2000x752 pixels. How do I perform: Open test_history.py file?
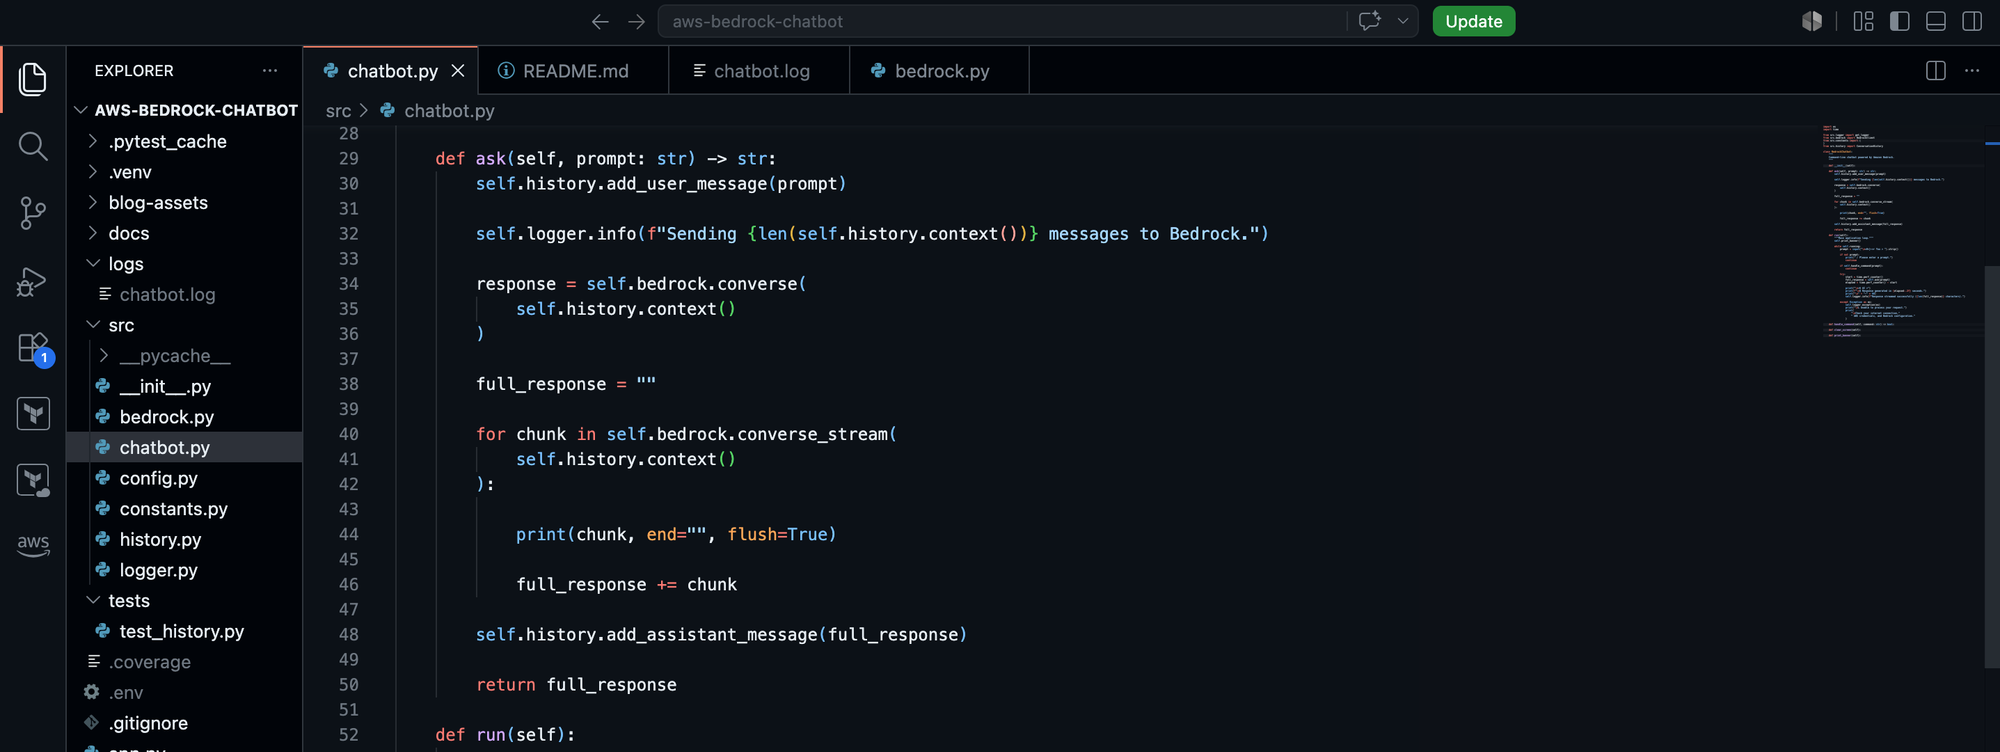[185, 631]
